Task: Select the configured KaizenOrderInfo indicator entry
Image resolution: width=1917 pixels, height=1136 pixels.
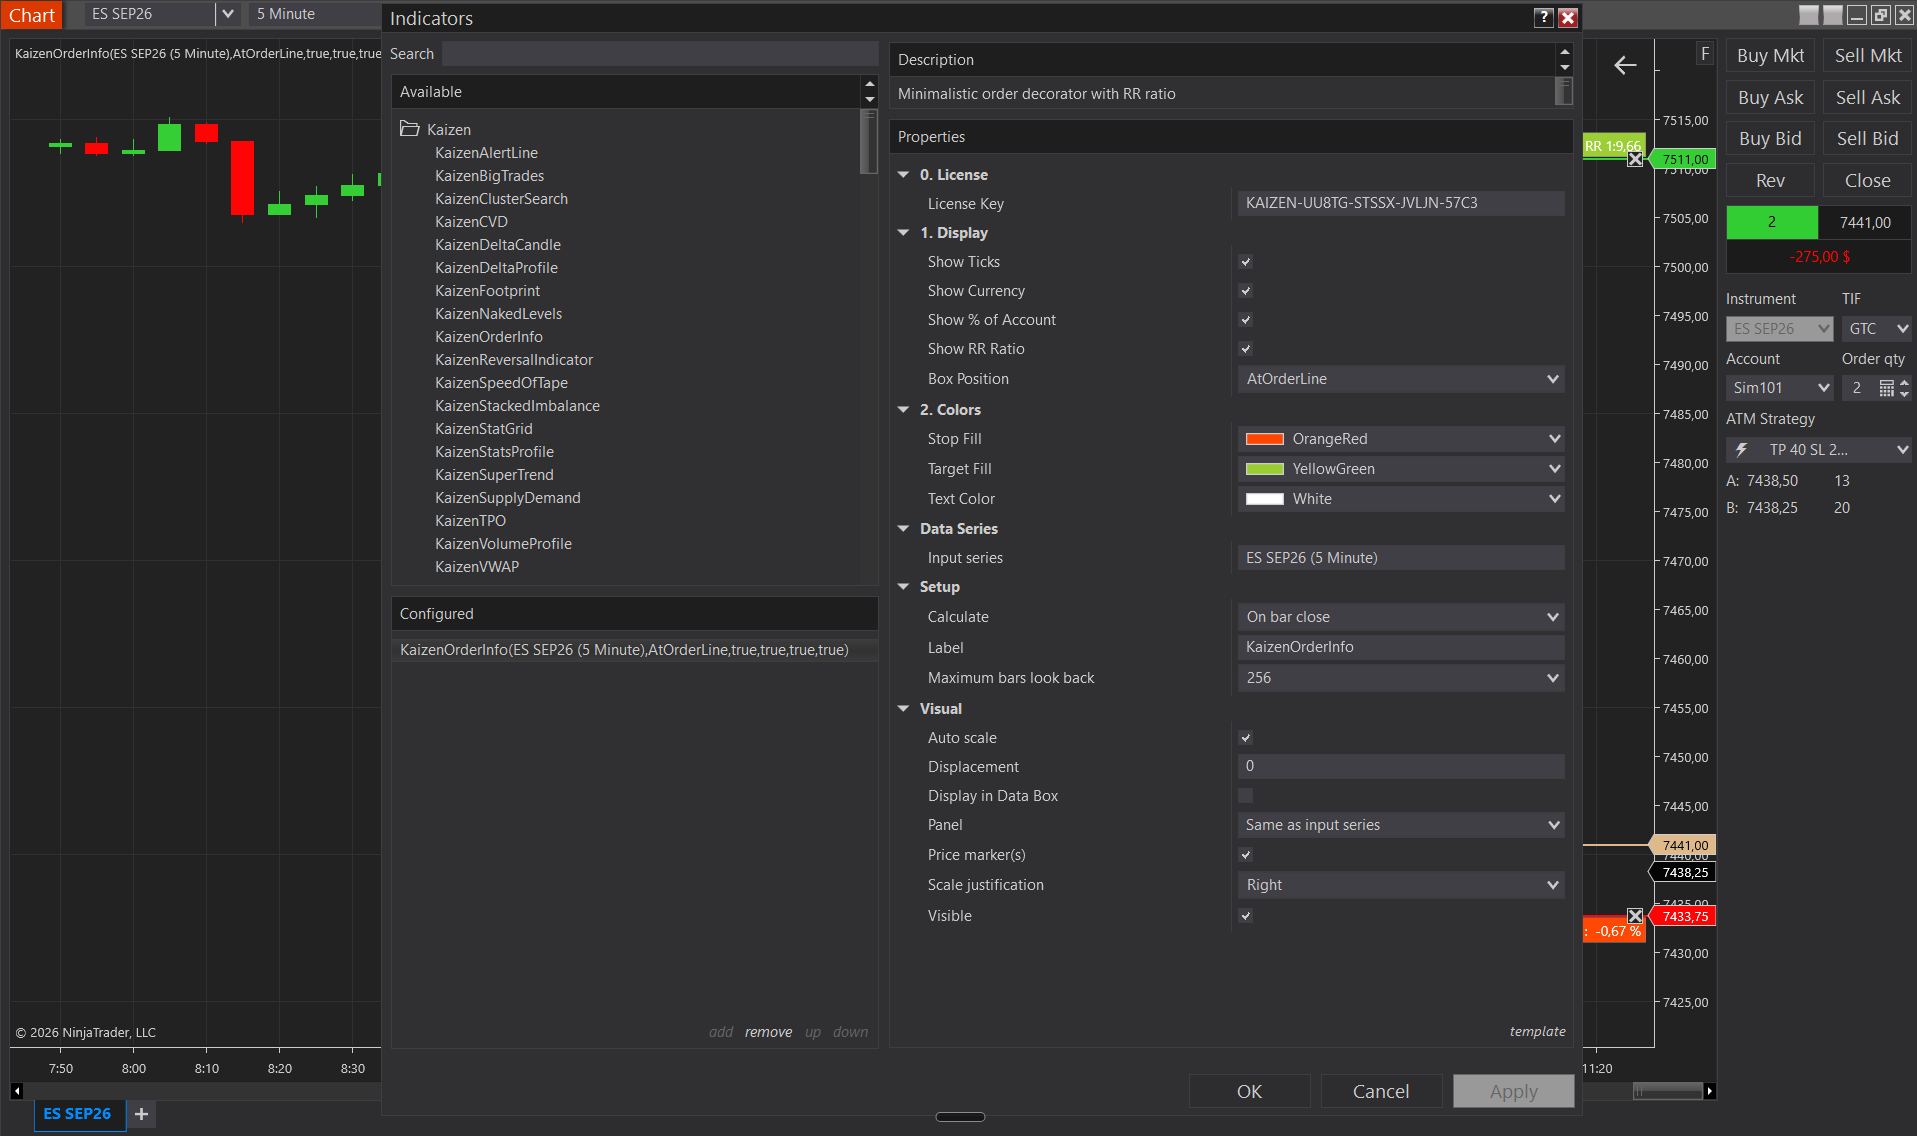Action: [634, 650]
